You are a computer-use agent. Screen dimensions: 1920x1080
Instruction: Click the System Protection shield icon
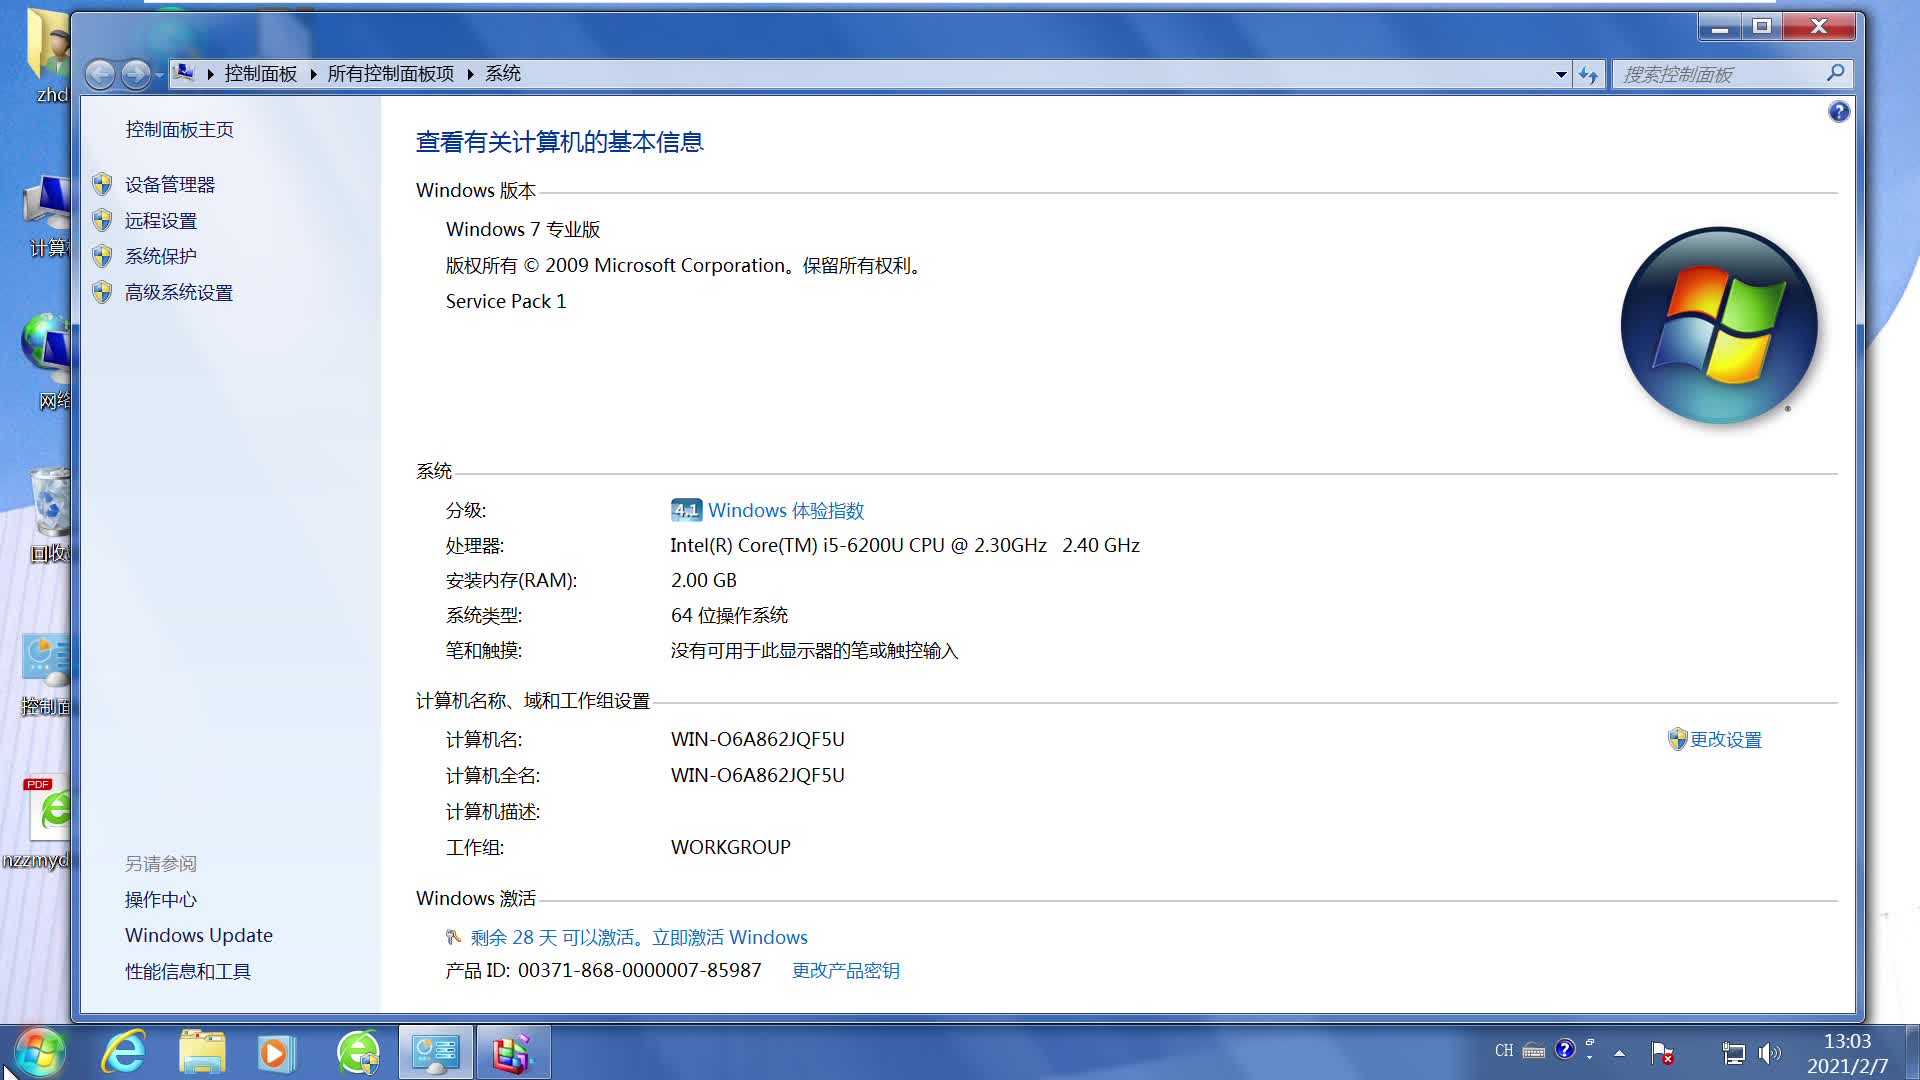102,256
